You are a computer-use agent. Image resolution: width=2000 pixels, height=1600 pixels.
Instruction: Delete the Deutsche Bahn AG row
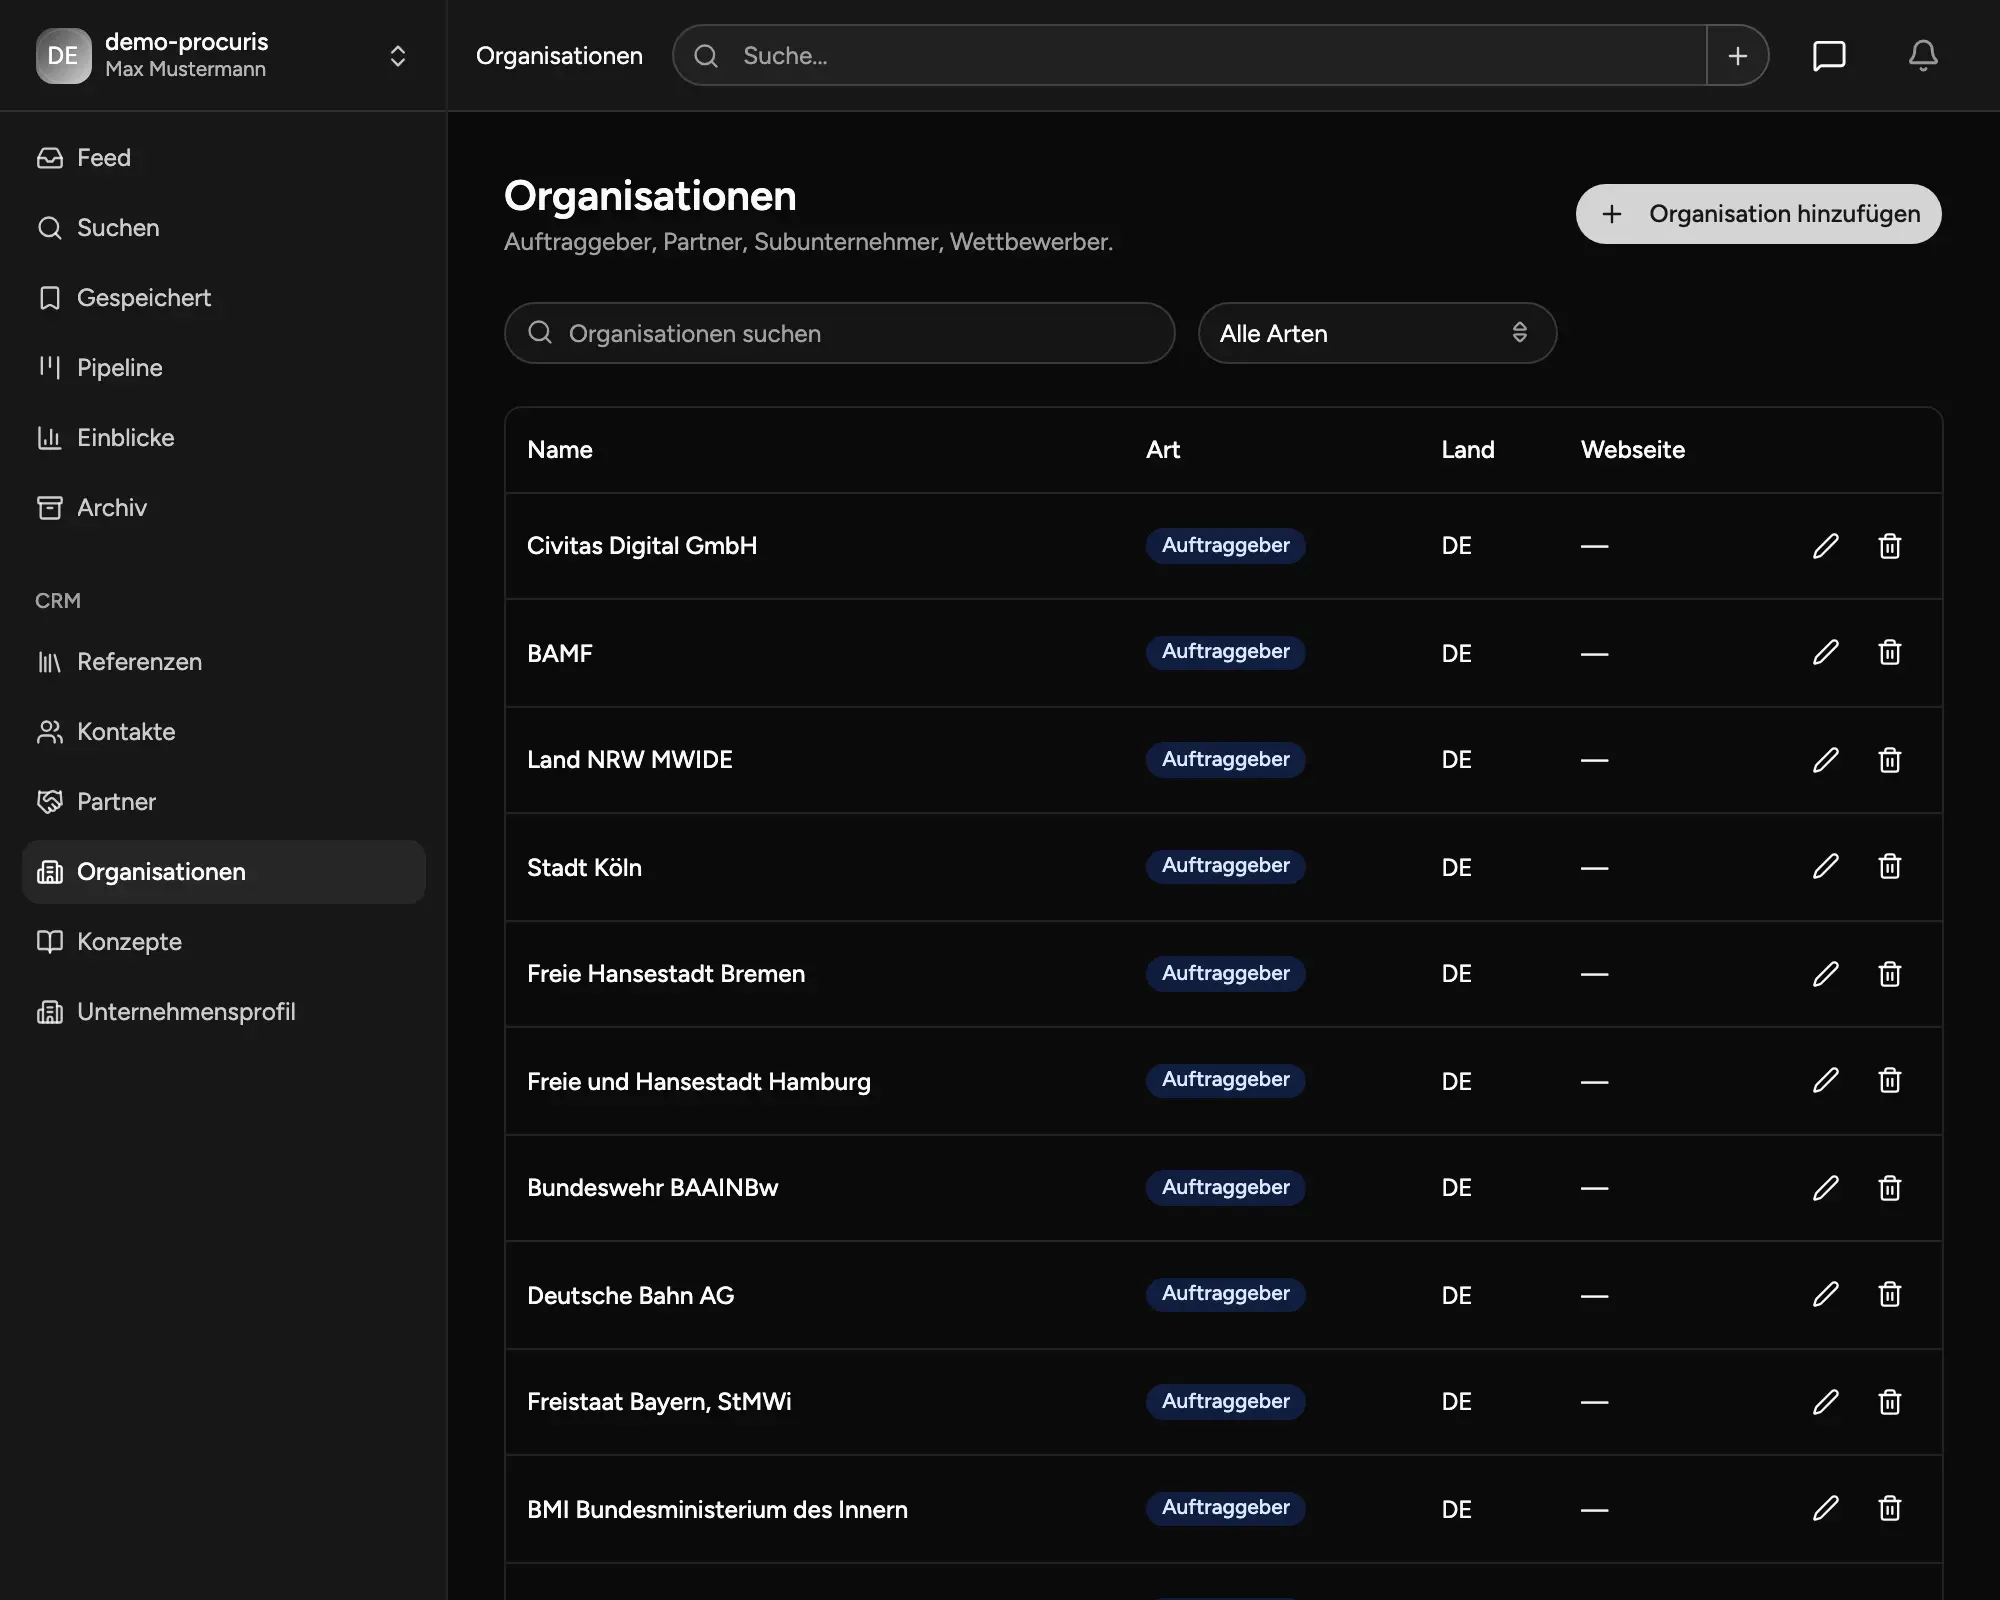1890,1295
